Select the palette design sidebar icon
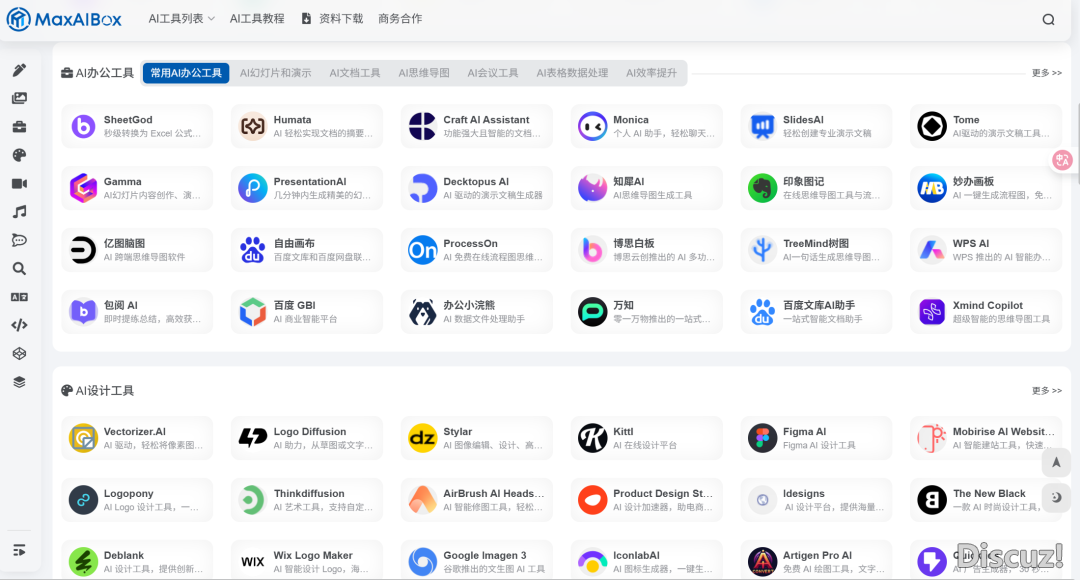1080x580 pixels. coord(19,155)
